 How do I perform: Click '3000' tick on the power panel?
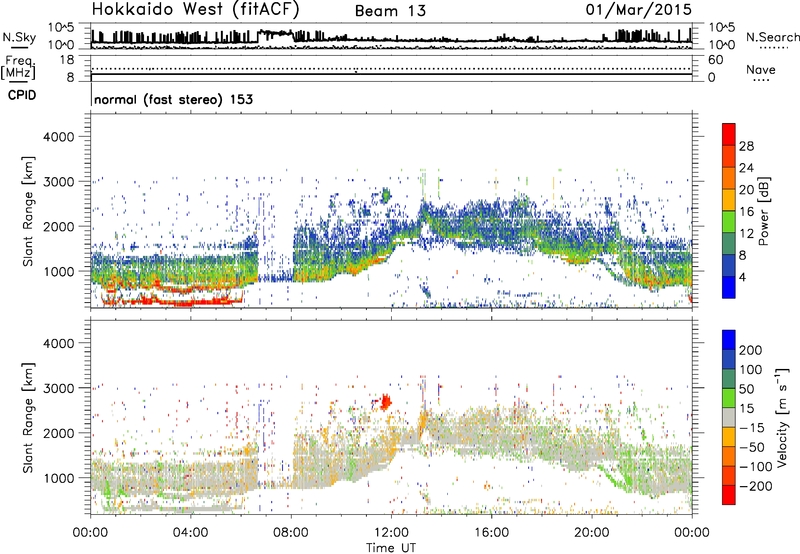[x=59, y=182]
